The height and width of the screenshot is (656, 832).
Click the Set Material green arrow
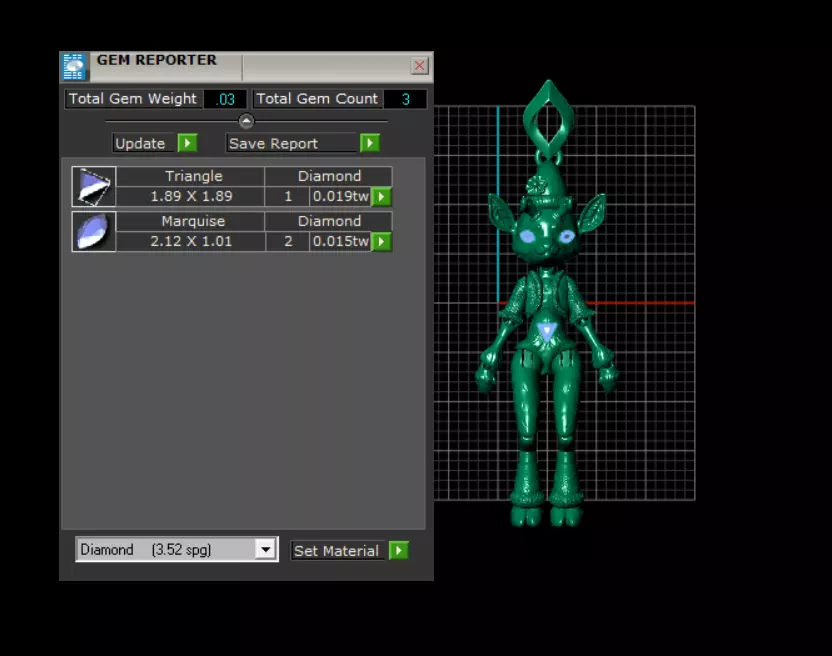(x=398, y=550)
